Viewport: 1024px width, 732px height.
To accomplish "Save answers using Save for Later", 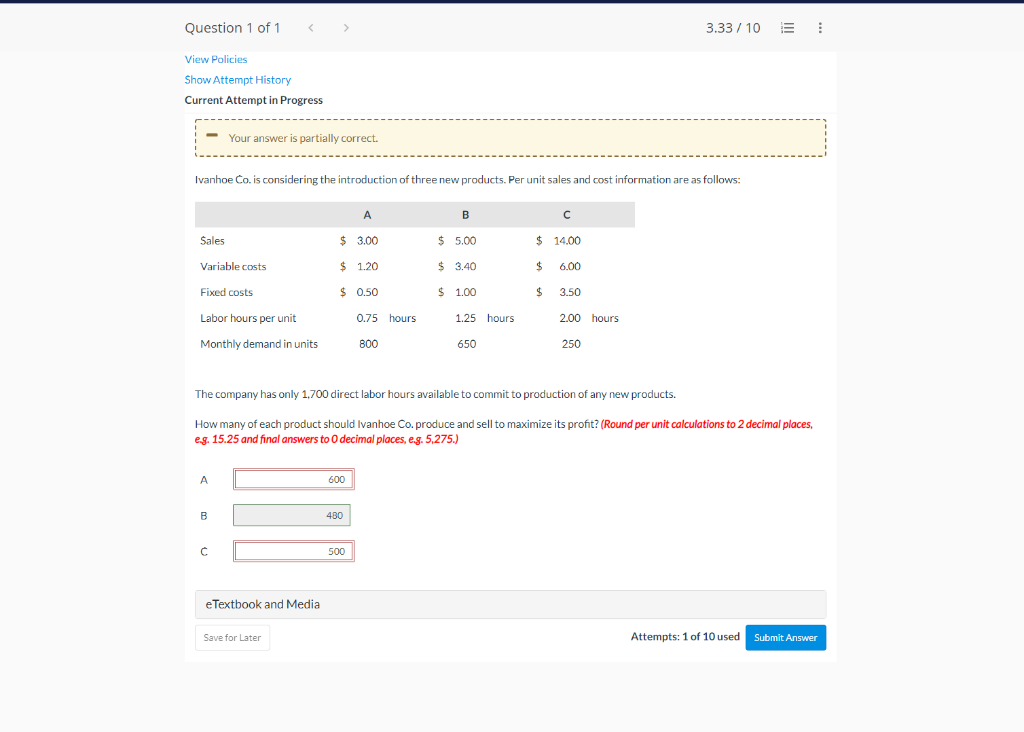I will click(x=232, y=637).
